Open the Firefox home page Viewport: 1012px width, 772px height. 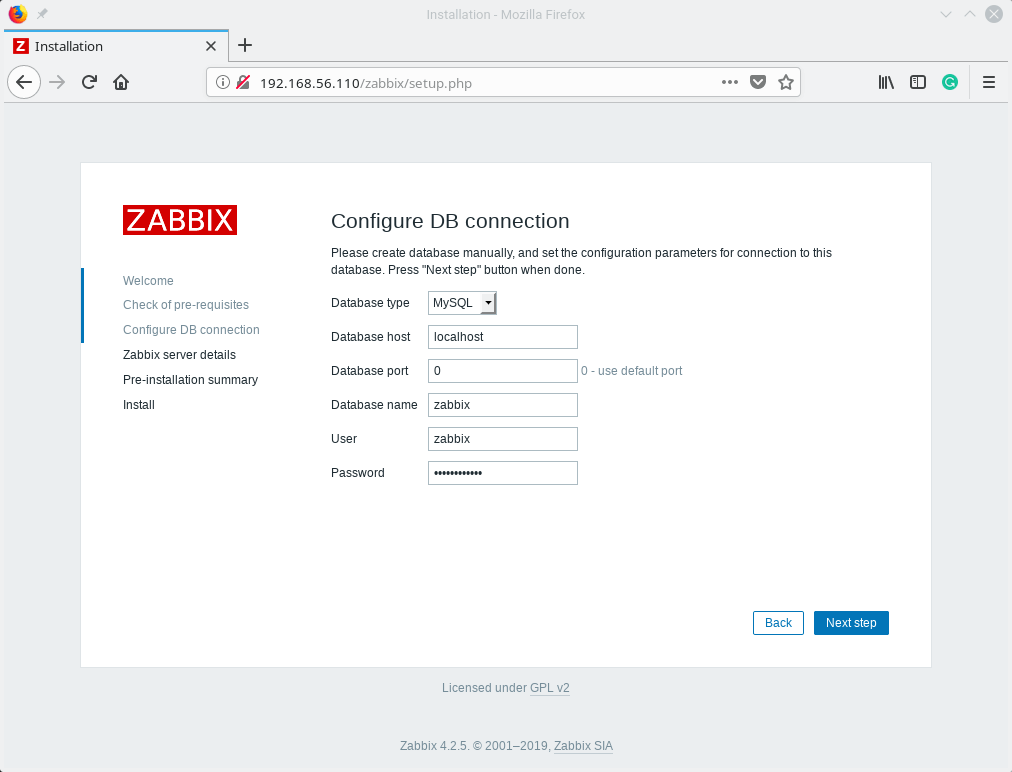pyautogui.click(x=121, y=82)
